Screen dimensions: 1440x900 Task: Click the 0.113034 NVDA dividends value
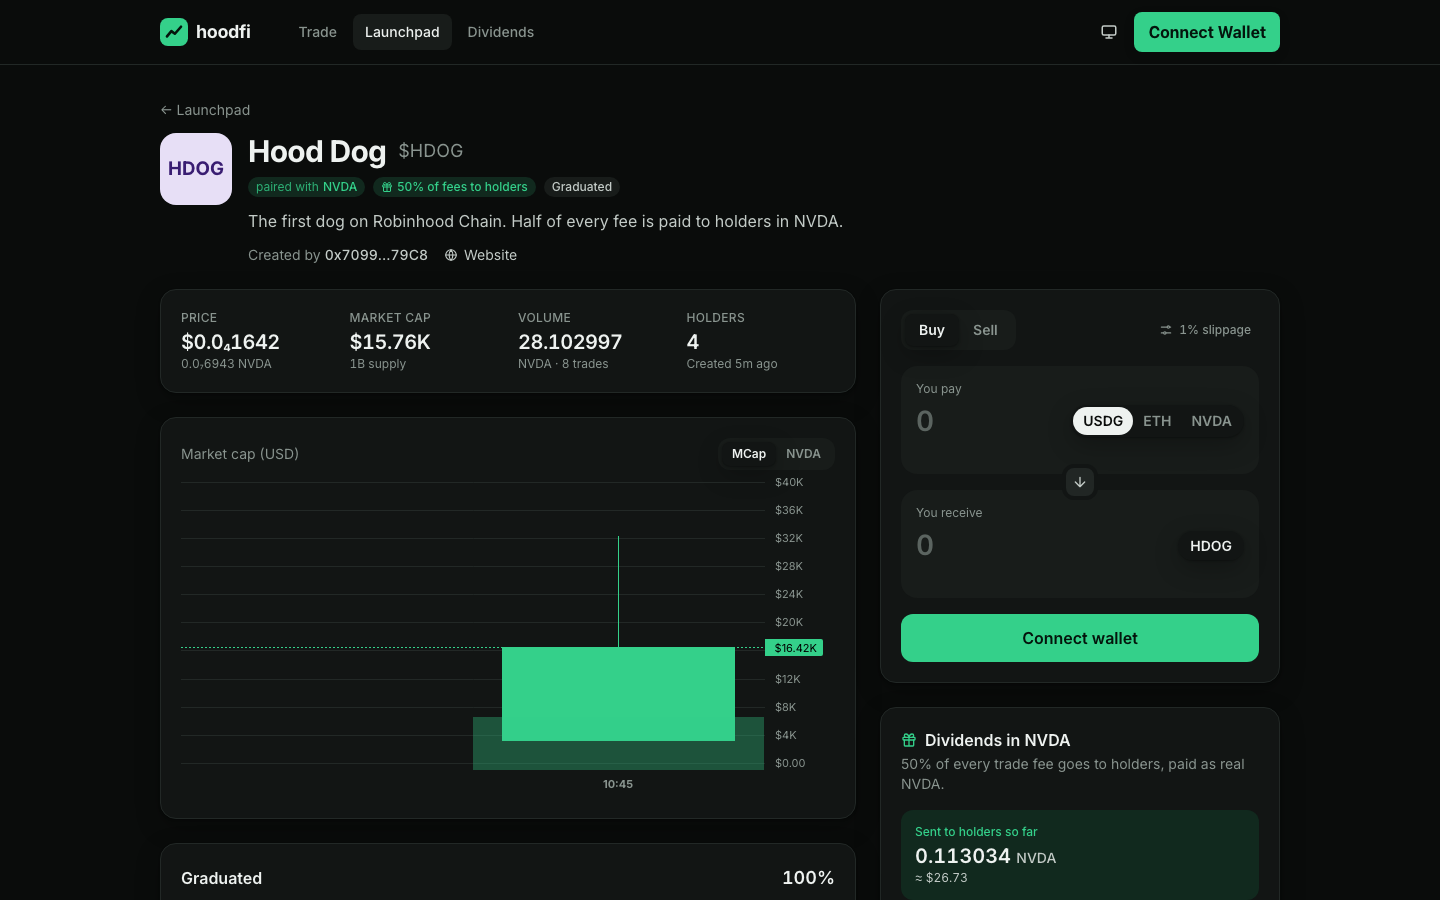click(x=985, y=856)
